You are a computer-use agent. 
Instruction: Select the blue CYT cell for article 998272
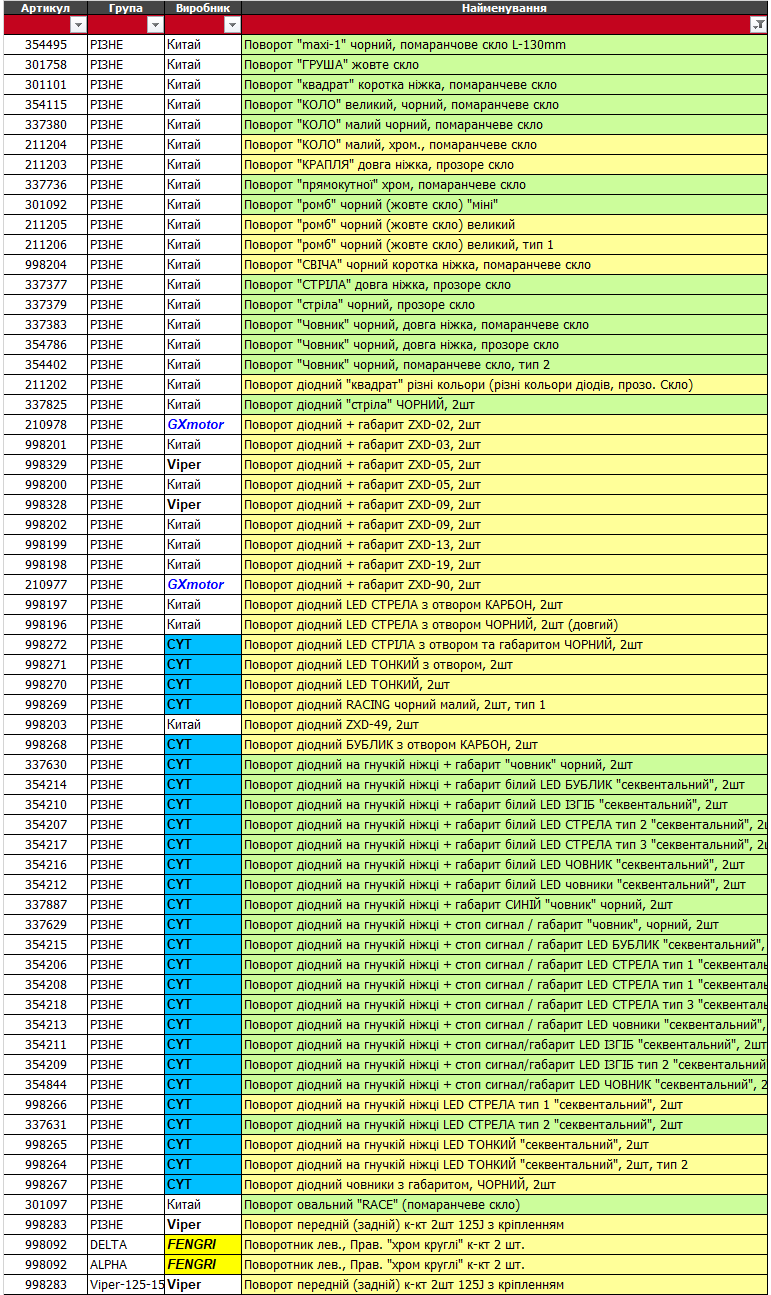pyautogui.click(x=203, y=645)
